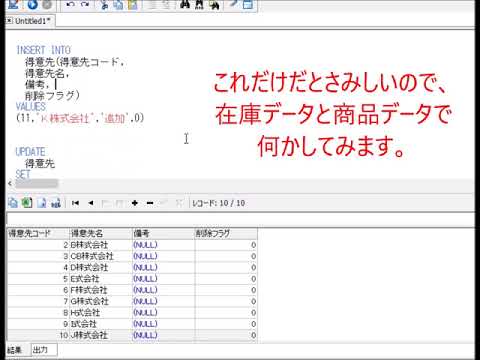
Task: Click the blue window icon at toolbar end
Action: 247,4
